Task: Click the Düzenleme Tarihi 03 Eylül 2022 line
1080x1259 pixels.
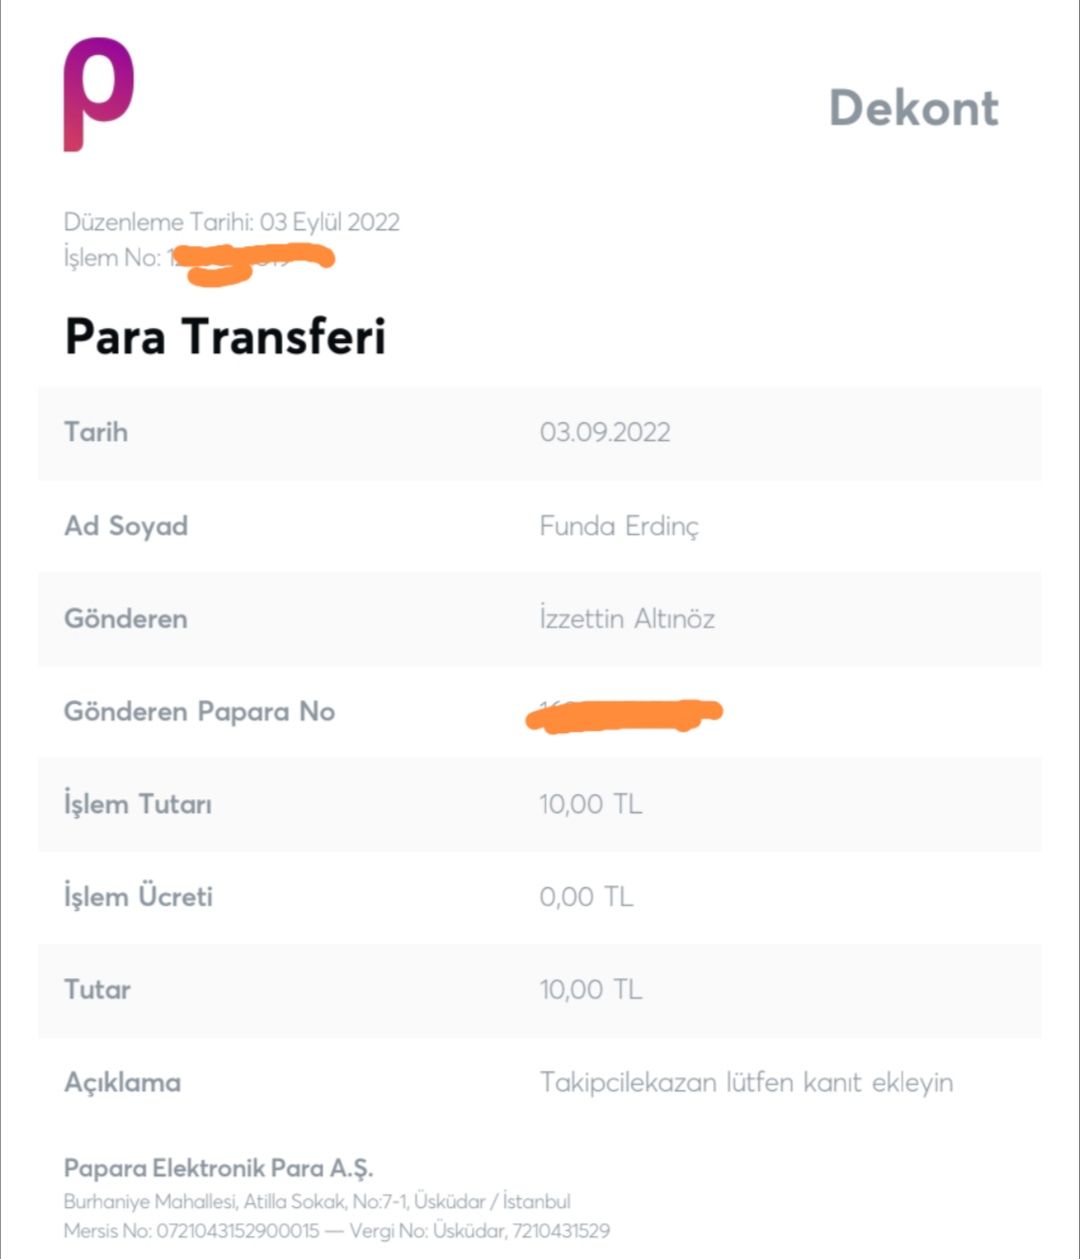Action: click(x=232, y=222)
